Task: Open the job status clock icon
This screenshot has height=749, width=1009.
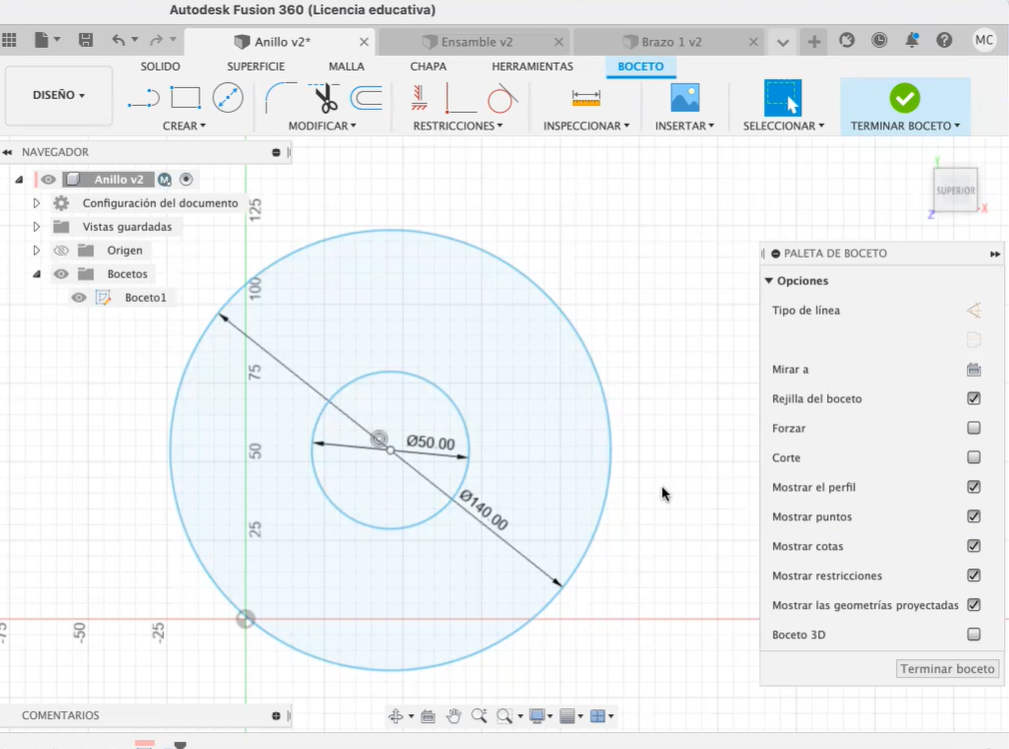Action: point(879,41)
